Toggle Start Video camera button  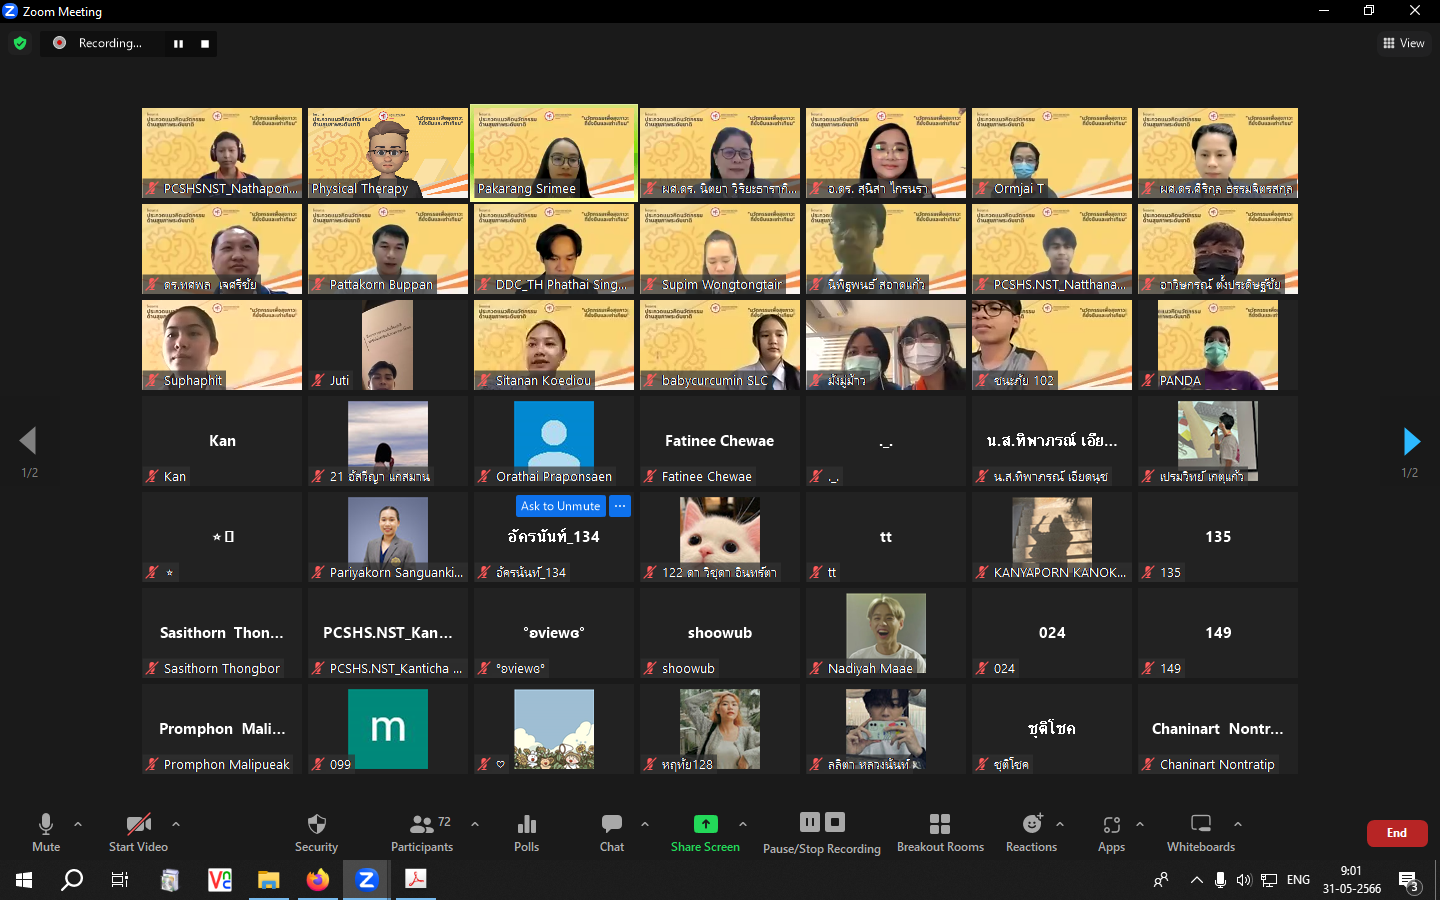coord(138,832)
